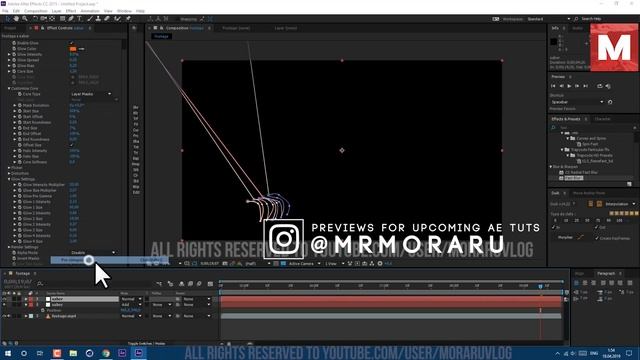Open blending mode dropdown showing Add
The height and width of the screenshot is (360, 640).
click(131, 305)
